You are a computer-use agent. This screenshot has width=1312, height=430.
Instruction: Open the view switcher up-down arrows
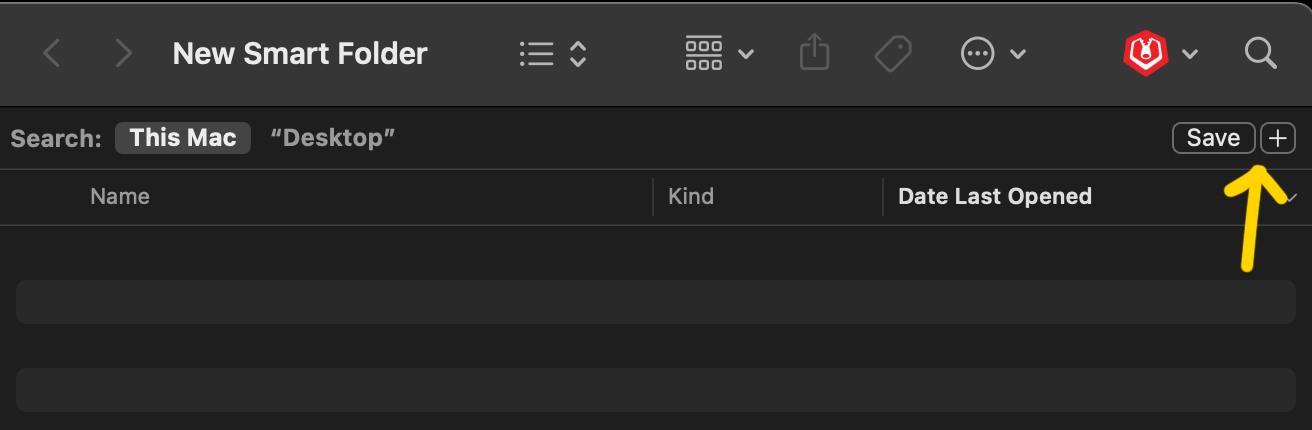tap(577, 53)
